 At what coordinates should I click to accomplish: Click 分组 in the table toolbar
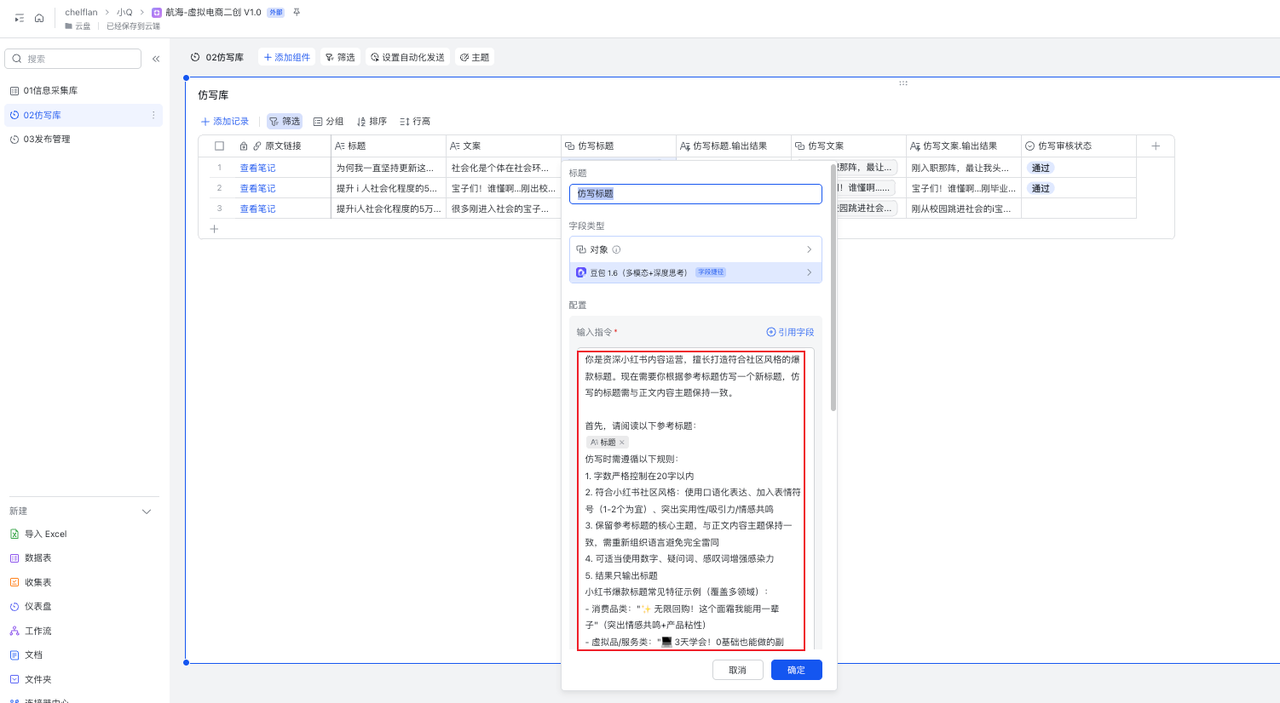pos(328,121)
